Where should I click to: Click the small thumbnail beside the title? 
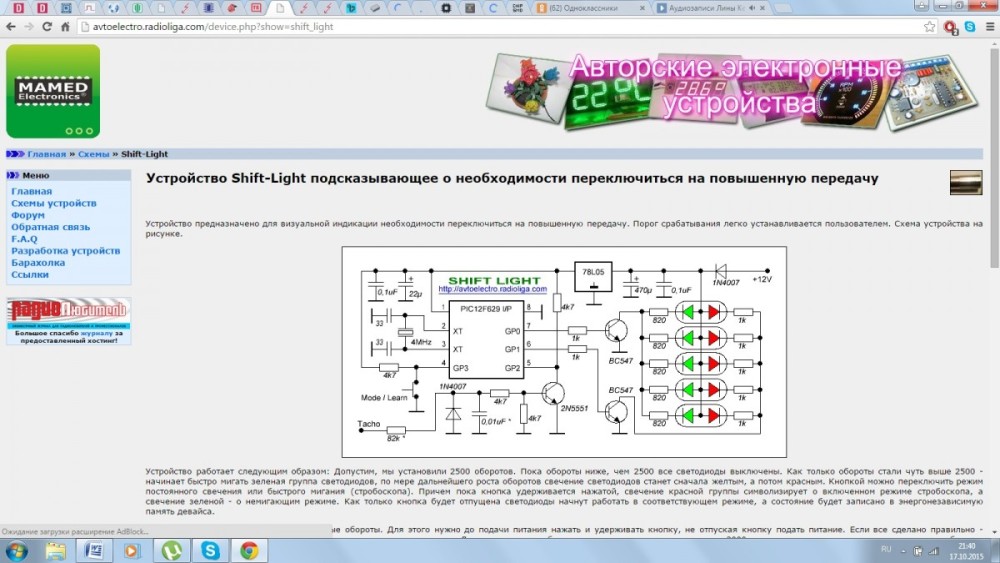[966, 182]
